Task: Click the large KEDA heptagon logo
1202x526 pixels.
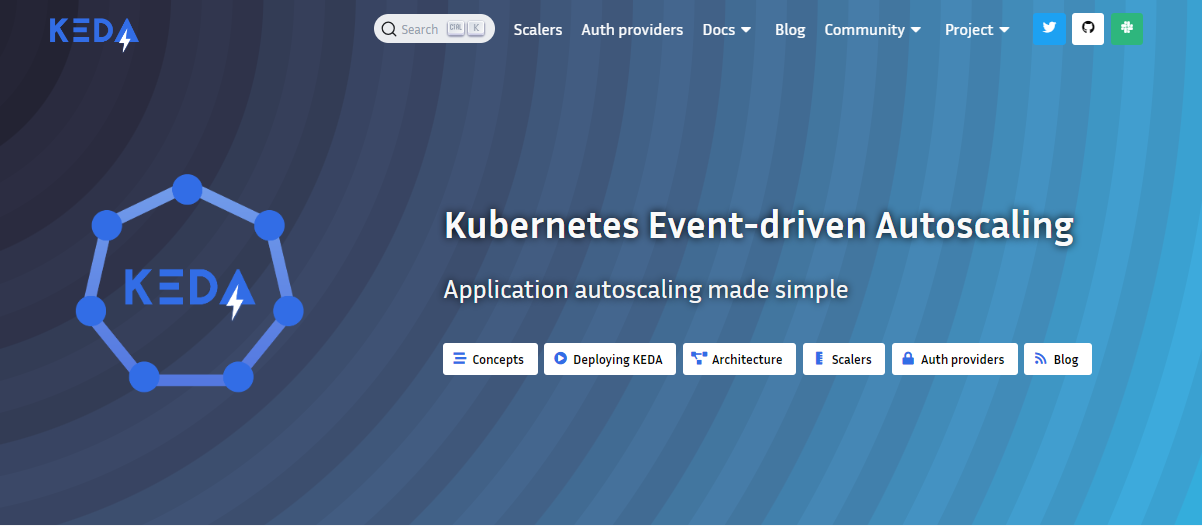Action: point(189,284)
